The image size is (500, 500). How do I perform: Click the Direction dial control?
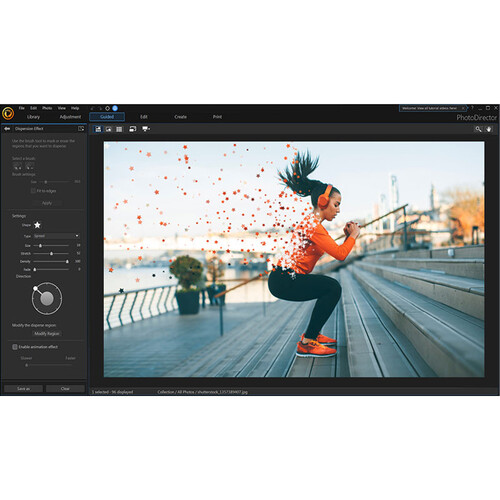[x=47, y=298]
